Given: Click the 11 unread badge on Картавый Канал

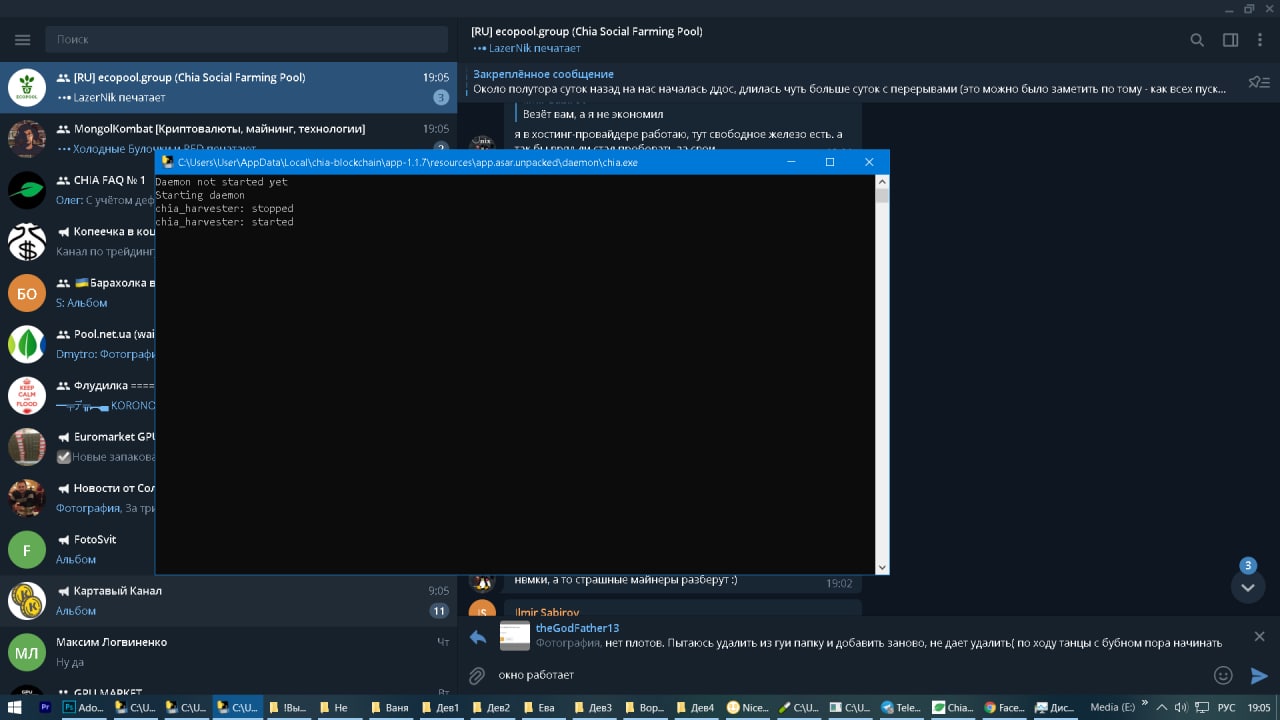Looking at the screenshot, I should tap(439, 611).
